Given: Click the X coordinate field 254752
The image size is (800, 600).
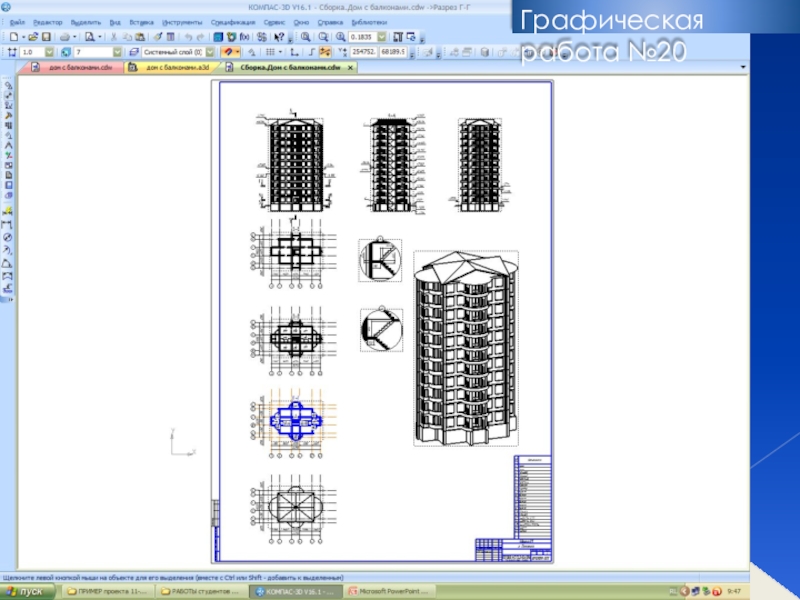Looking at the screenshot, I should click(364, 52).
